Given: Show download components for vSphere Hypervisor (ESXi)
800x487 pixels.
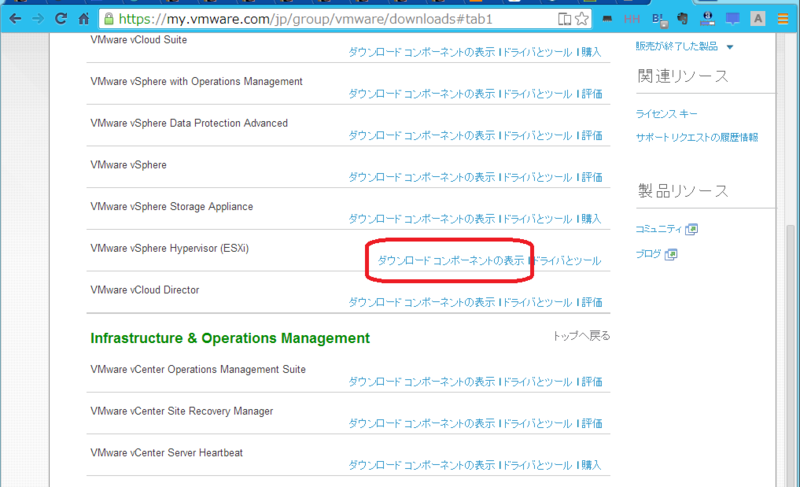Looking at the screenshot, I should [451, 261].
